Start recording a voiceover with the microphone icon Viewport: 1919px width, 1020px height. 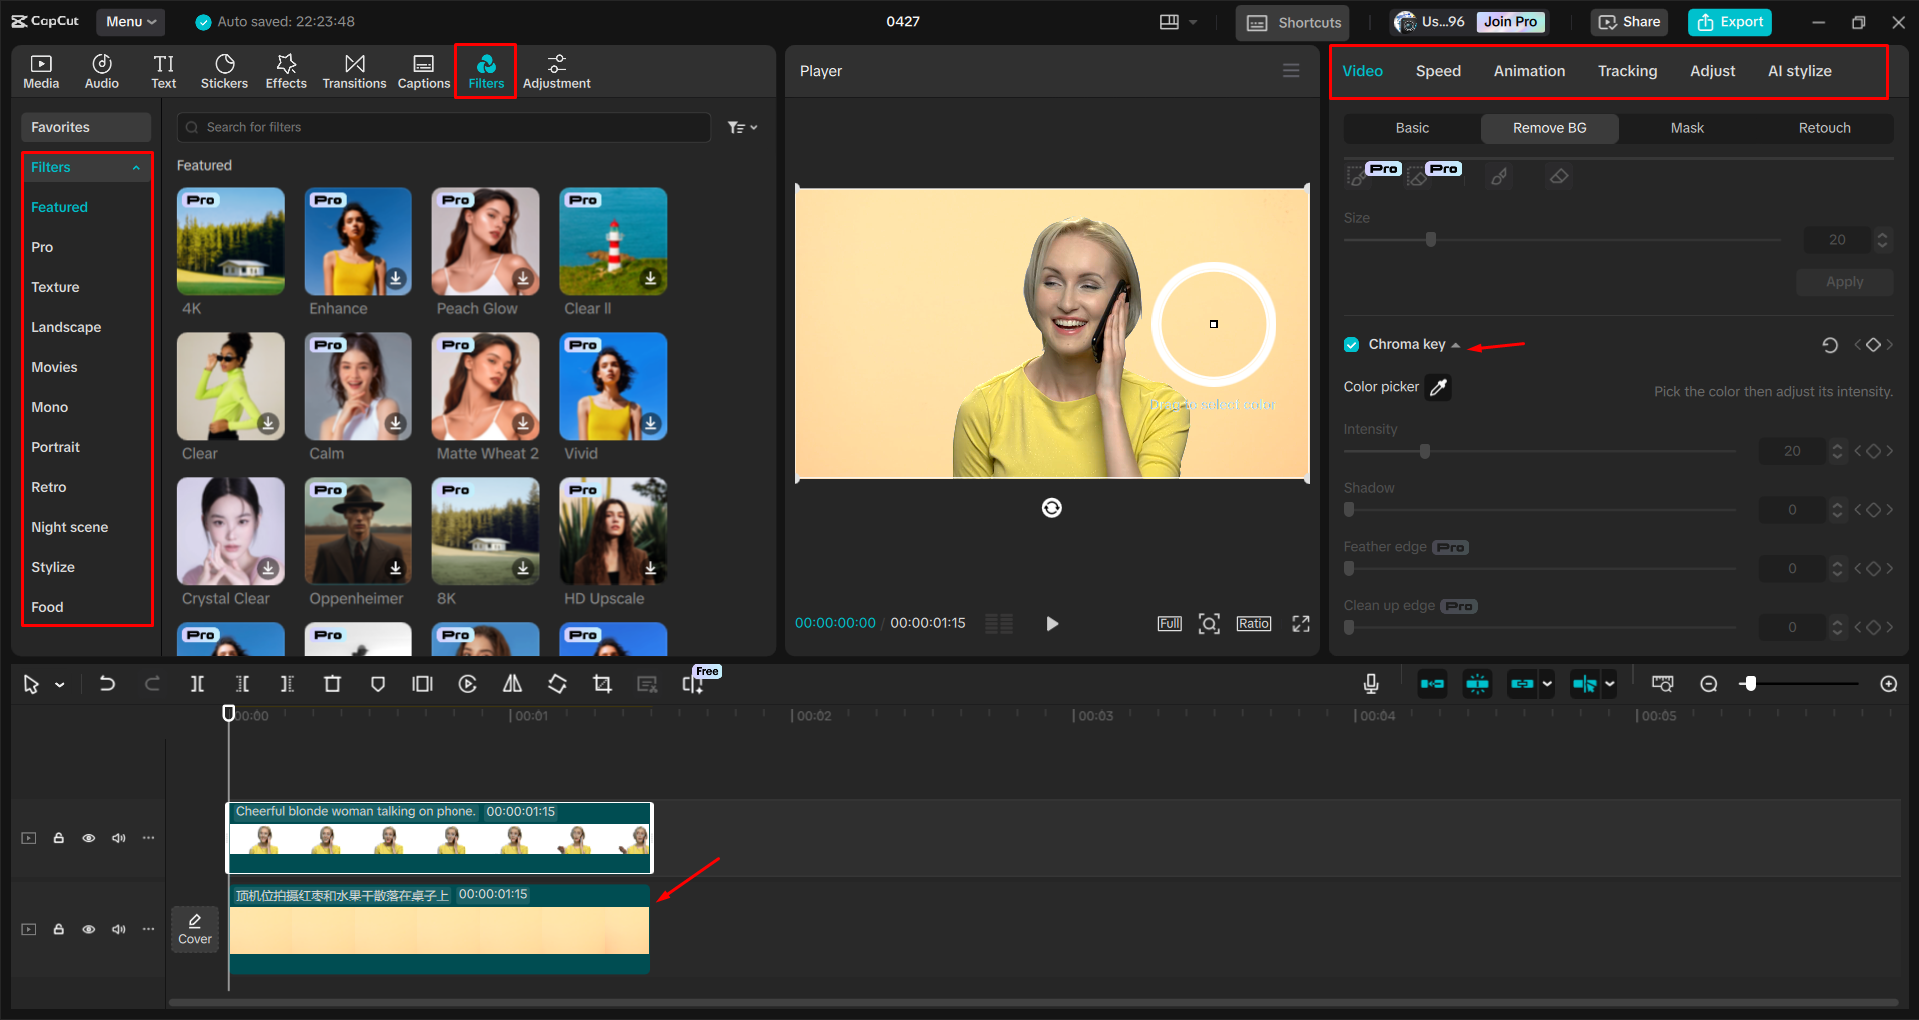tap(1370, 684)
